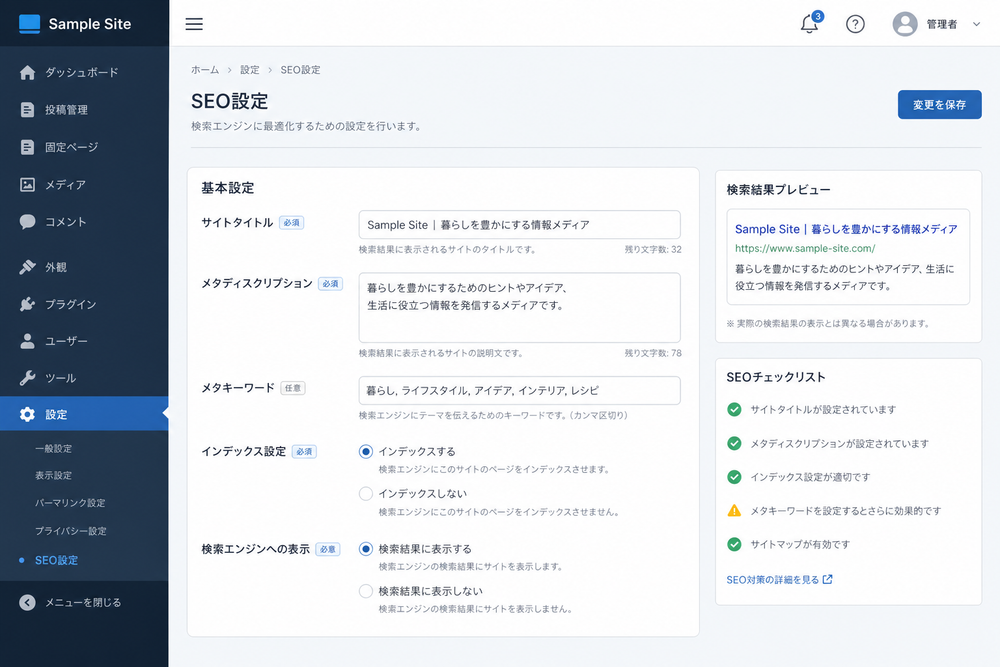Click '残り文字数: 78' counter text

[x=653, y=353]
